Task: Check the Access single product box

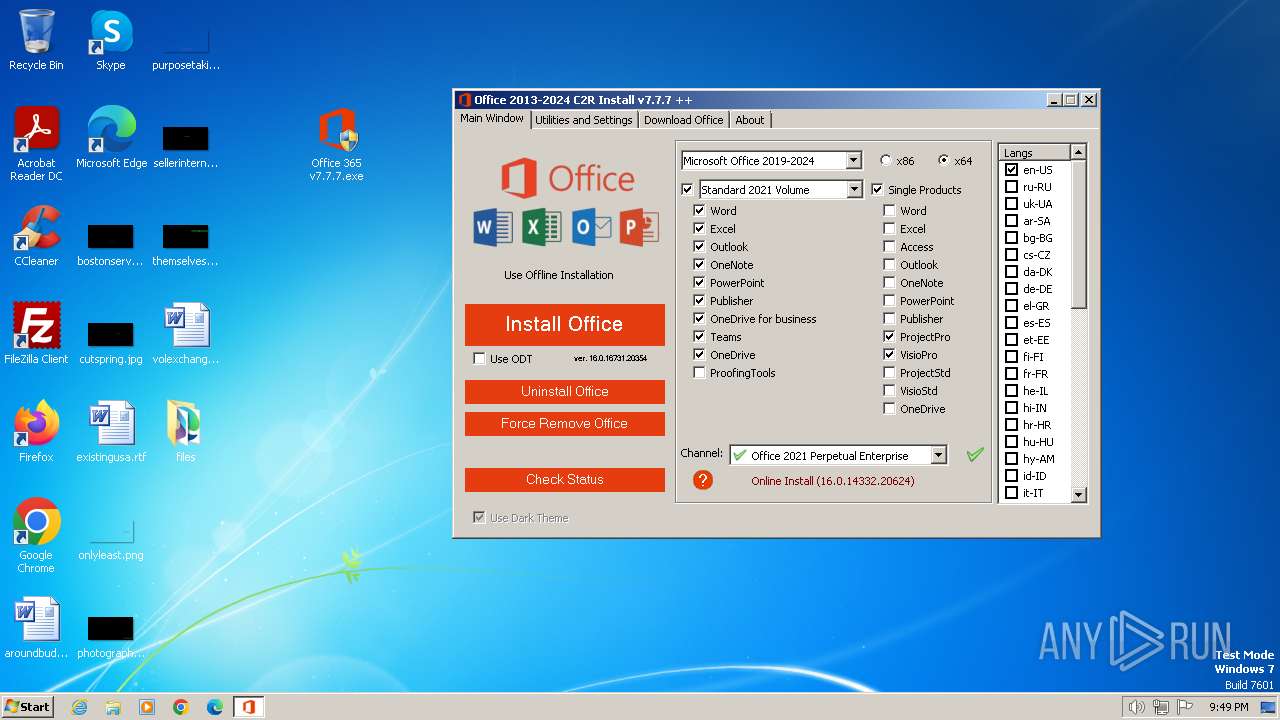Action: [x=890, y=247]
